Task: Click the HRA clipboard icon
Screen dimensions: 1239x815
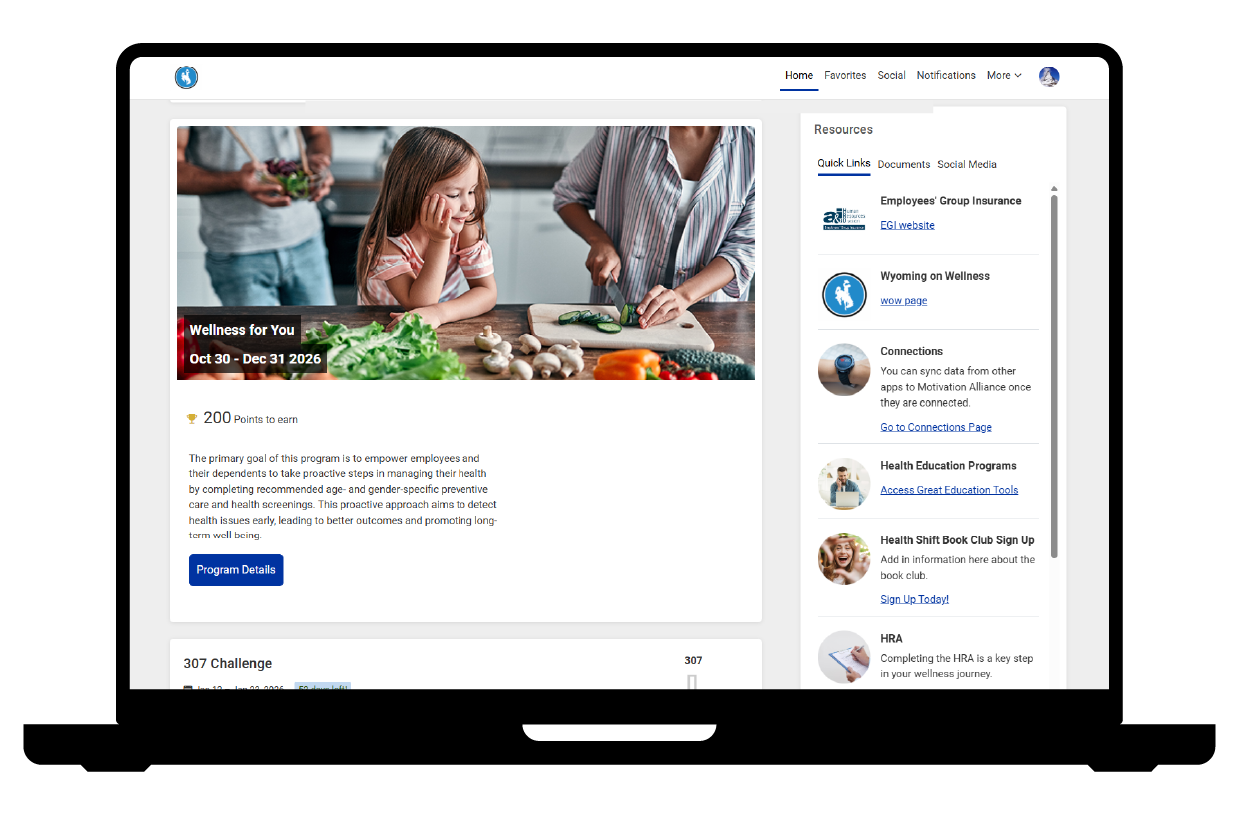Action: 843,657
